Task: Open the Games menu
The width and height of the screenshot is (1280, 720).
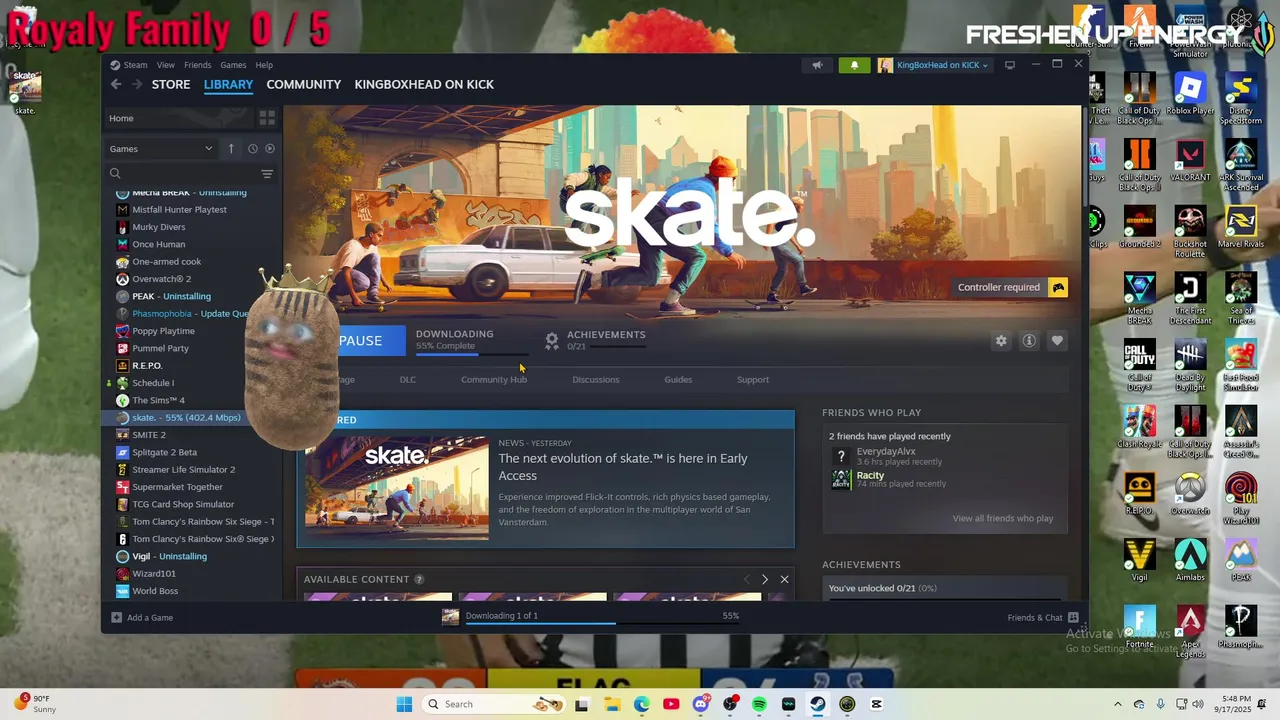Action: [x=233, y=65]
